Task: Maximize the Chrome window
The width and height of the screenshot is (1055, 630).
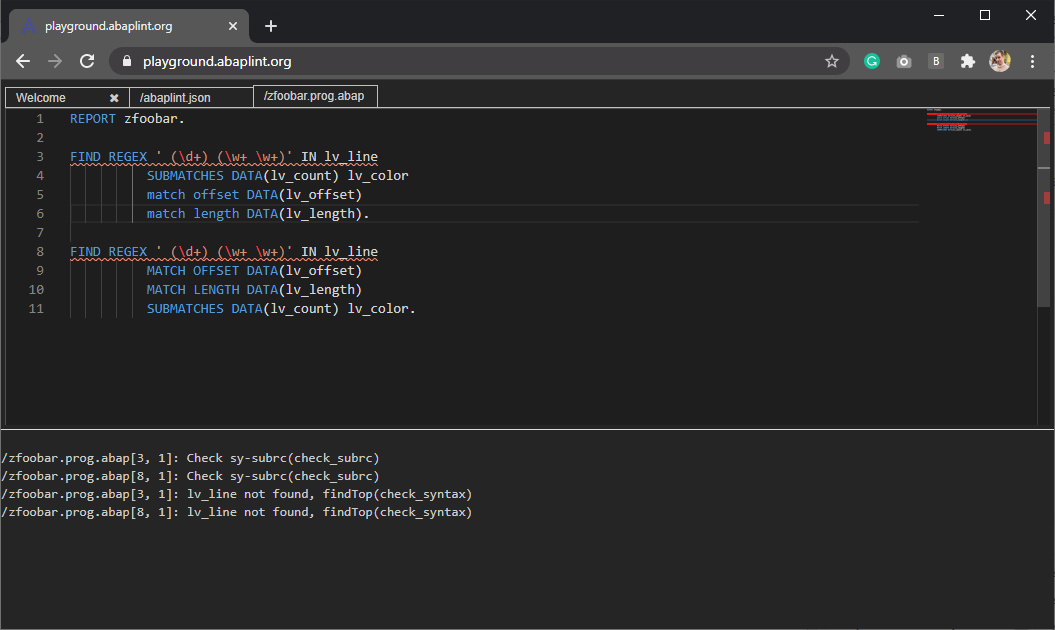Action: click(984, 15)
